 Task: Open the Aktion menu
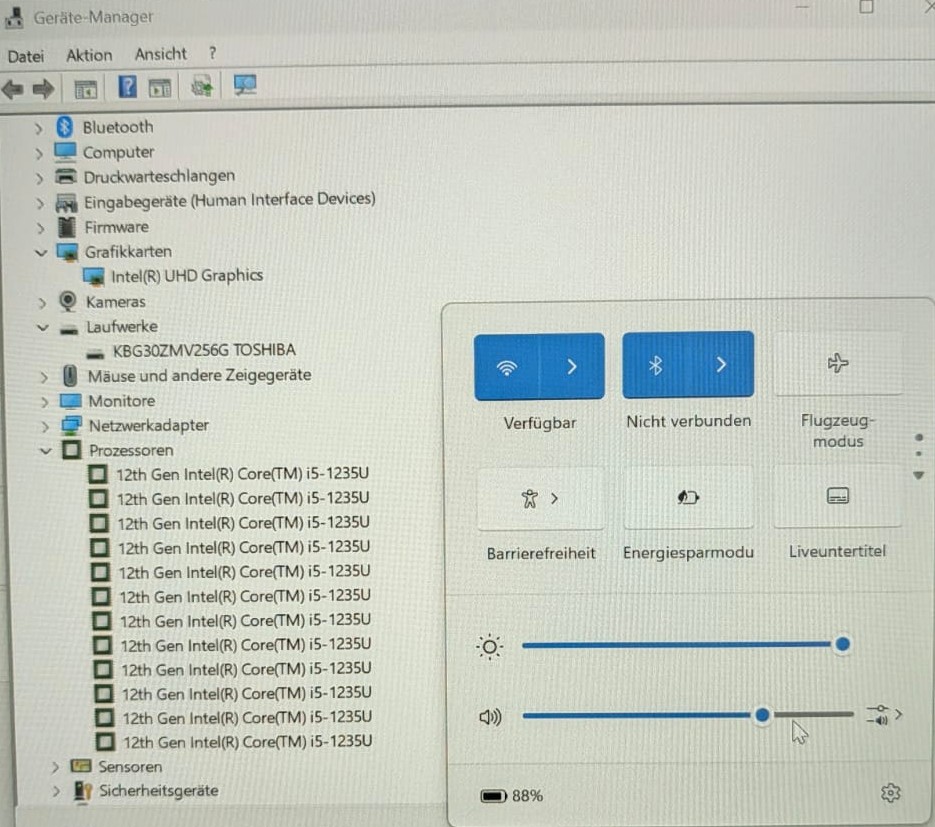(89, 55)
